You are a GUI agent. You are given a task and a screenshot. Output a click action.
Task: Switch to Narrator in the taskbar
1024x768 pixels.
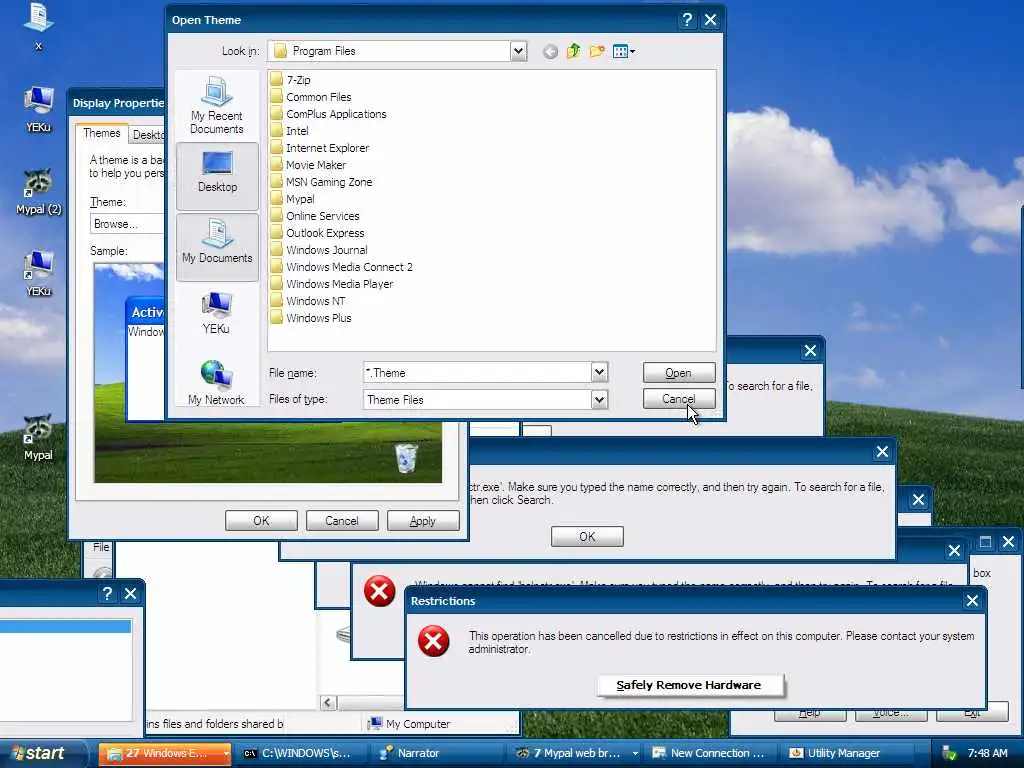438,753
